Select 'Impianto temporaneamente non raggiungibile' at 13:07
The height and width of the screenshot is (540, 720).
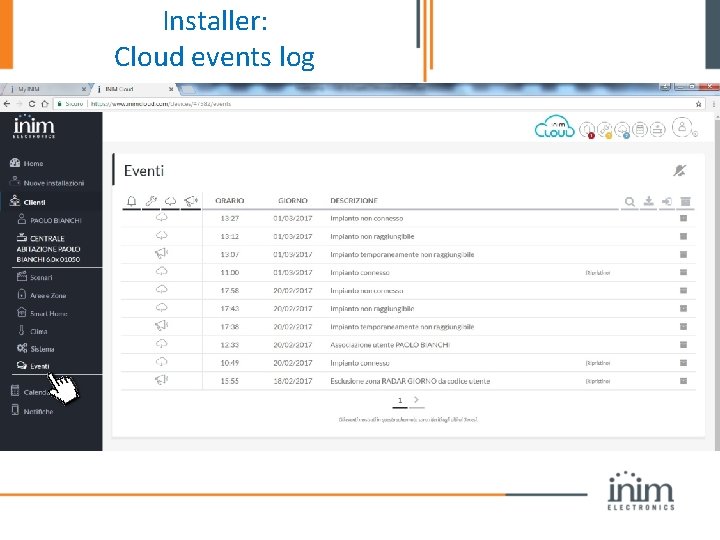402,254
